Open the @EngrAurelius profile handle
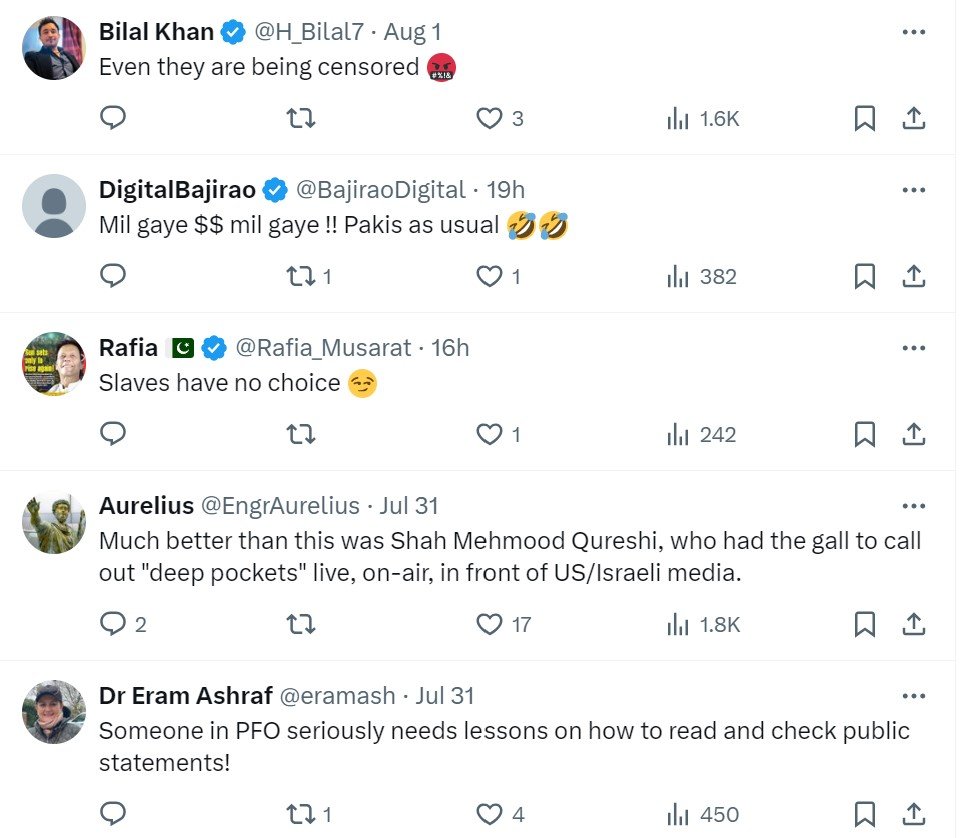The width and height of the screenshot is (966, 838). click(280, 506)
